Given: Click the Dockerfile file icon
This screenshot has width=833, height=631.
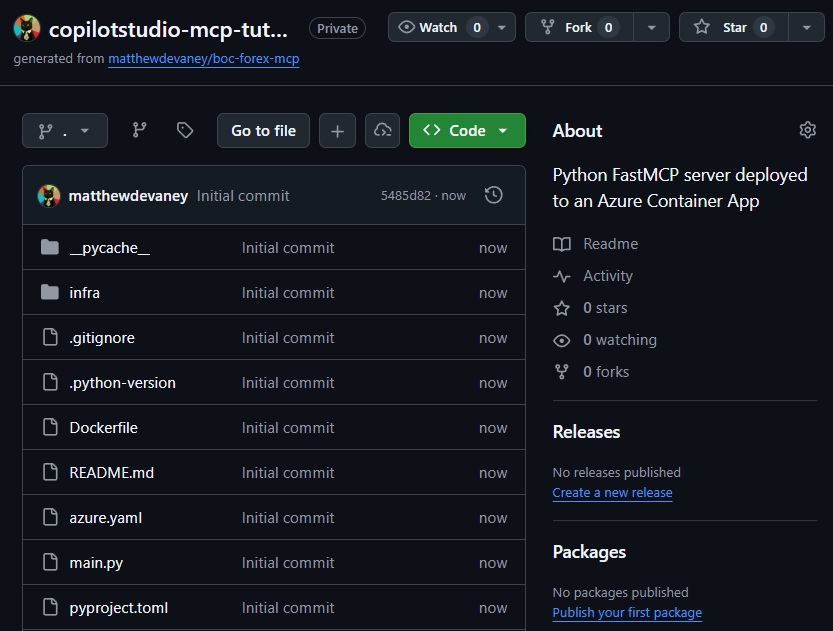Looking at the screenshot, I should point(50,427).
